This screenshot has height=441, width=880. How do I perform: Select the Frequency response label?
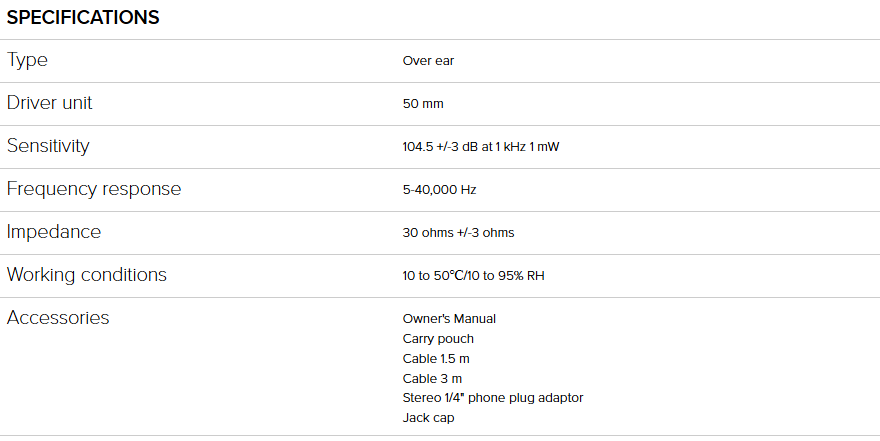tap(94, 189)
